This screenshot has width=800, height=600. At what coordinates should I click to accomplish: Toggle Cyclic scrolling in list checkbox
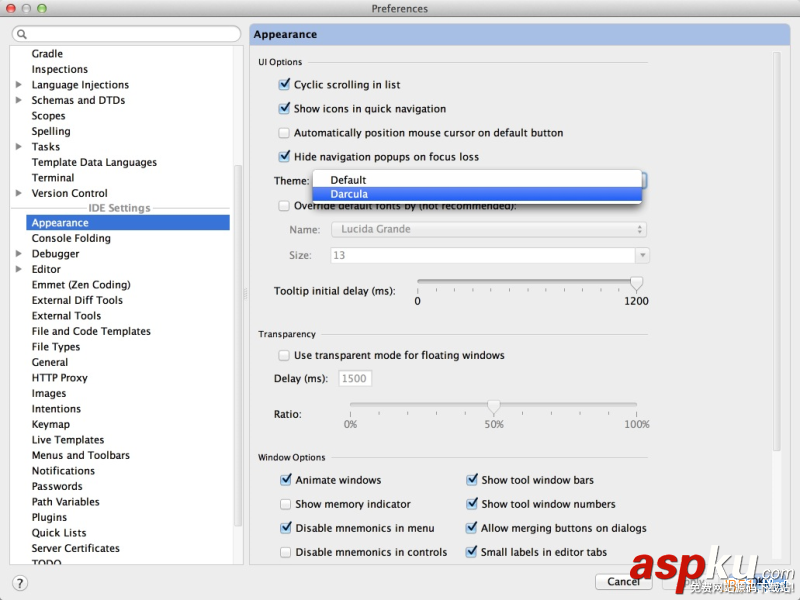284,84
